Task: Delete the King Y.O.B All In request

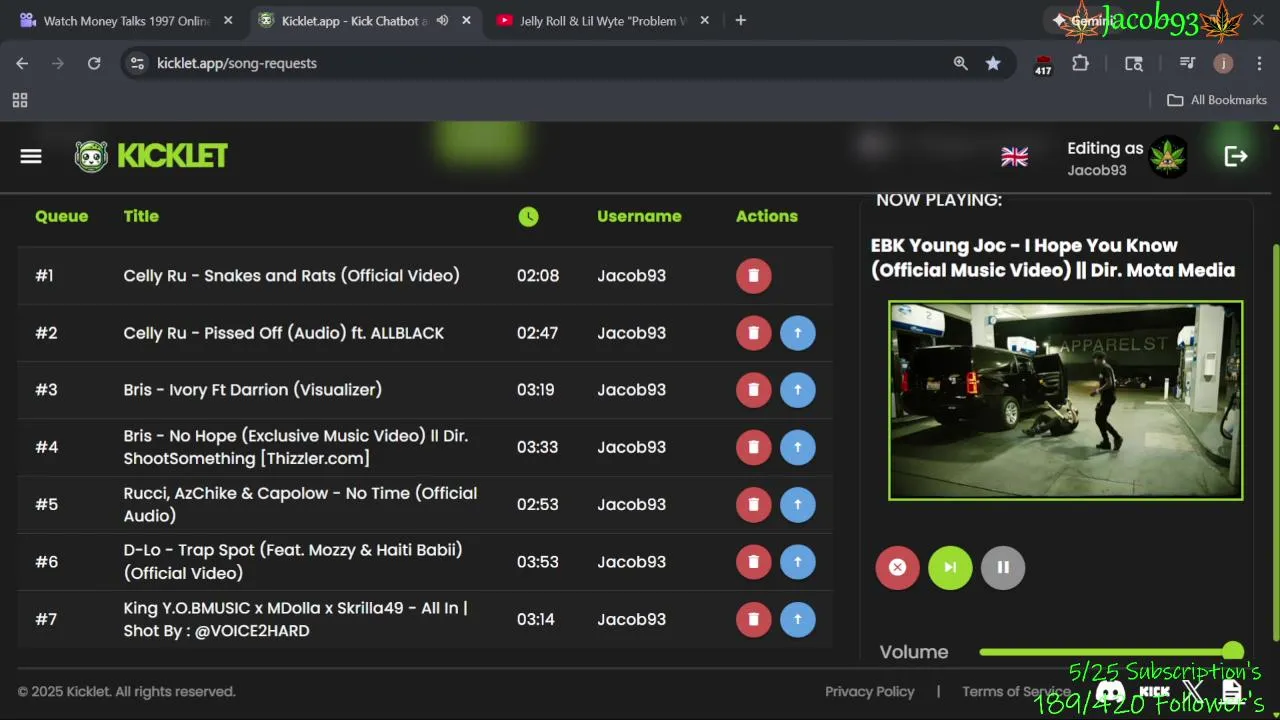Action: coord(754,619)
